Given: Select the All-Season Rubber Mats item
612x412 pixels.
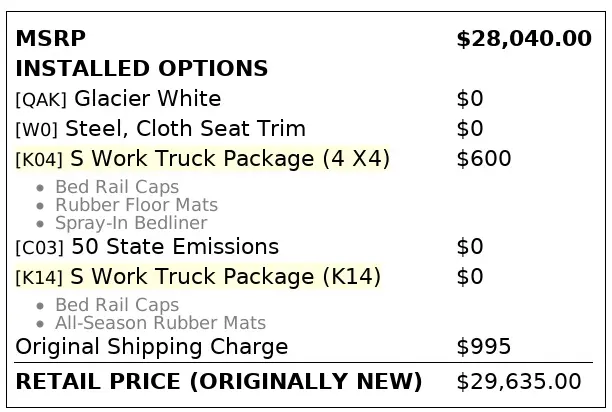Looking at the screenshot, I should (x=160, y=323).
